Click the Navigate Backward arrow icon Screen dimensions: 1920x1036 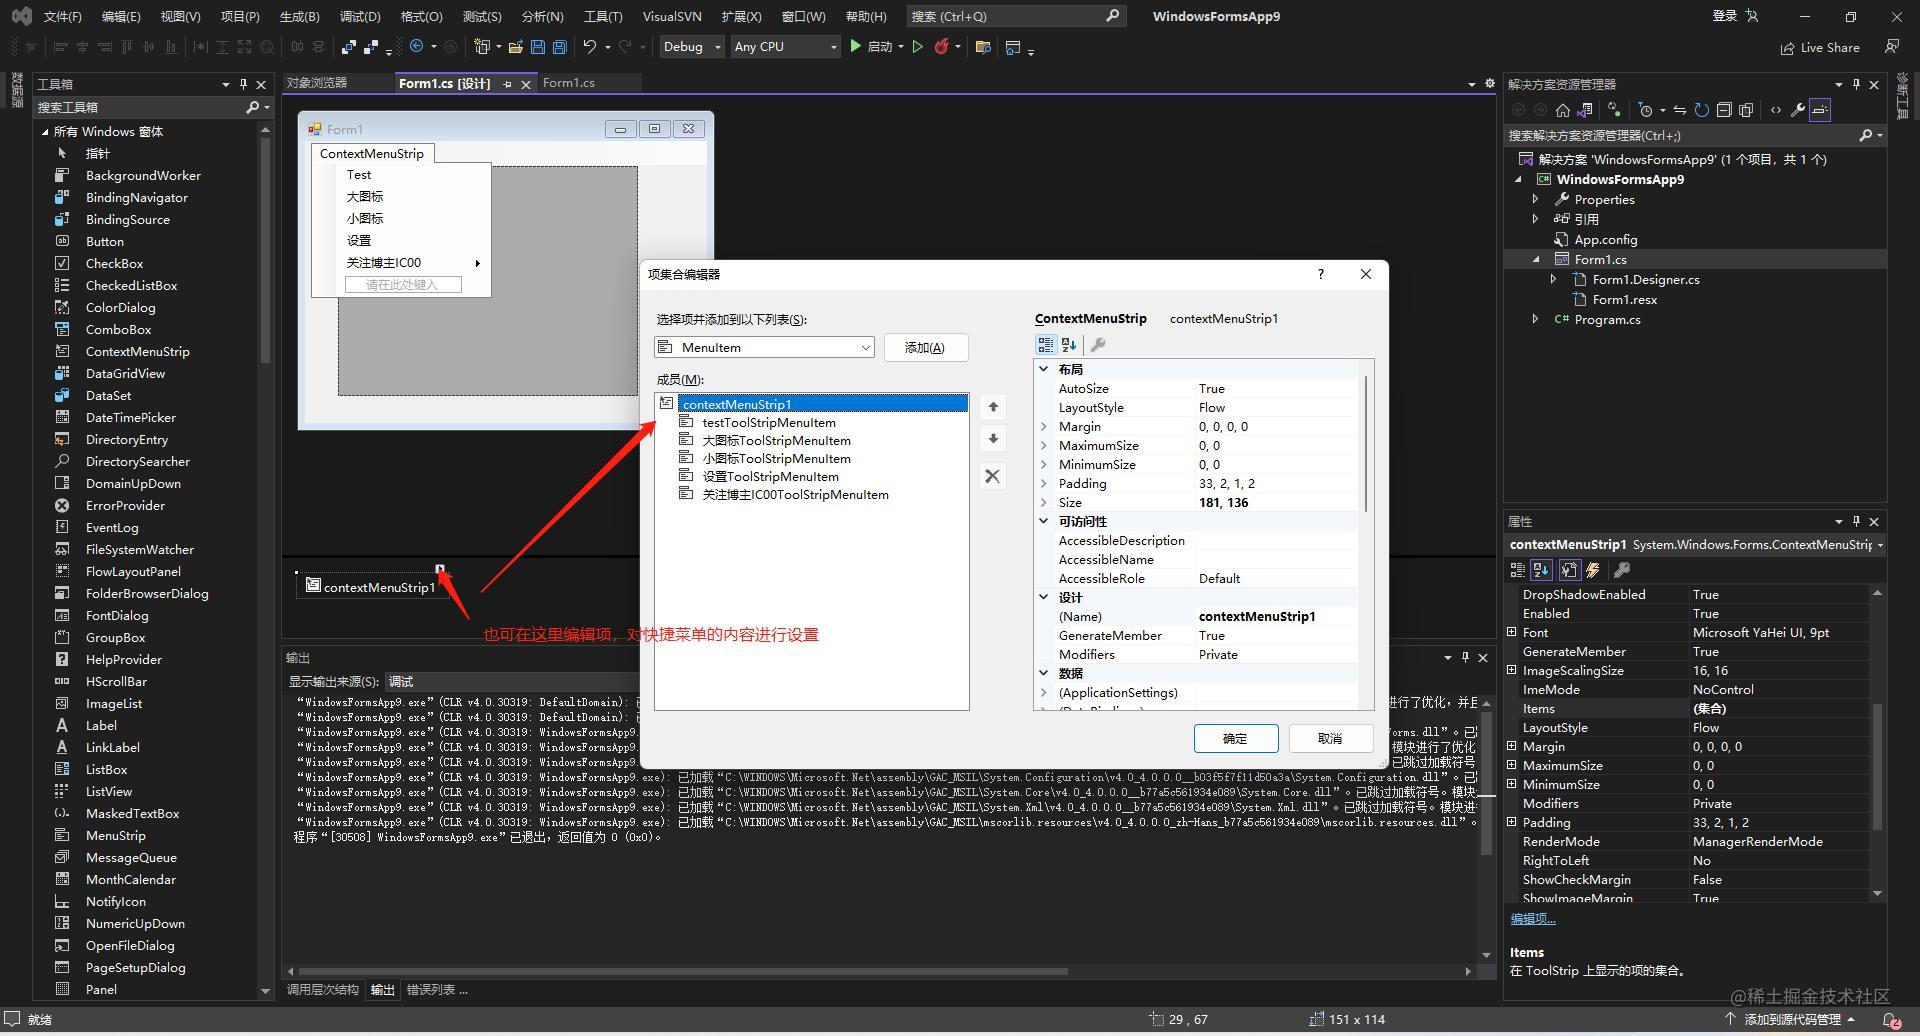click(417, 47)
